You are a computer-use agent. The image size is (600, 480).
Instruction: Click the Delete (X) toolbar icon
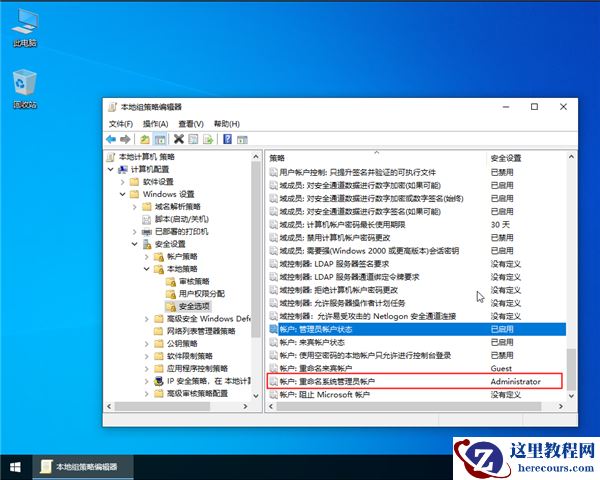click(179, 139)
